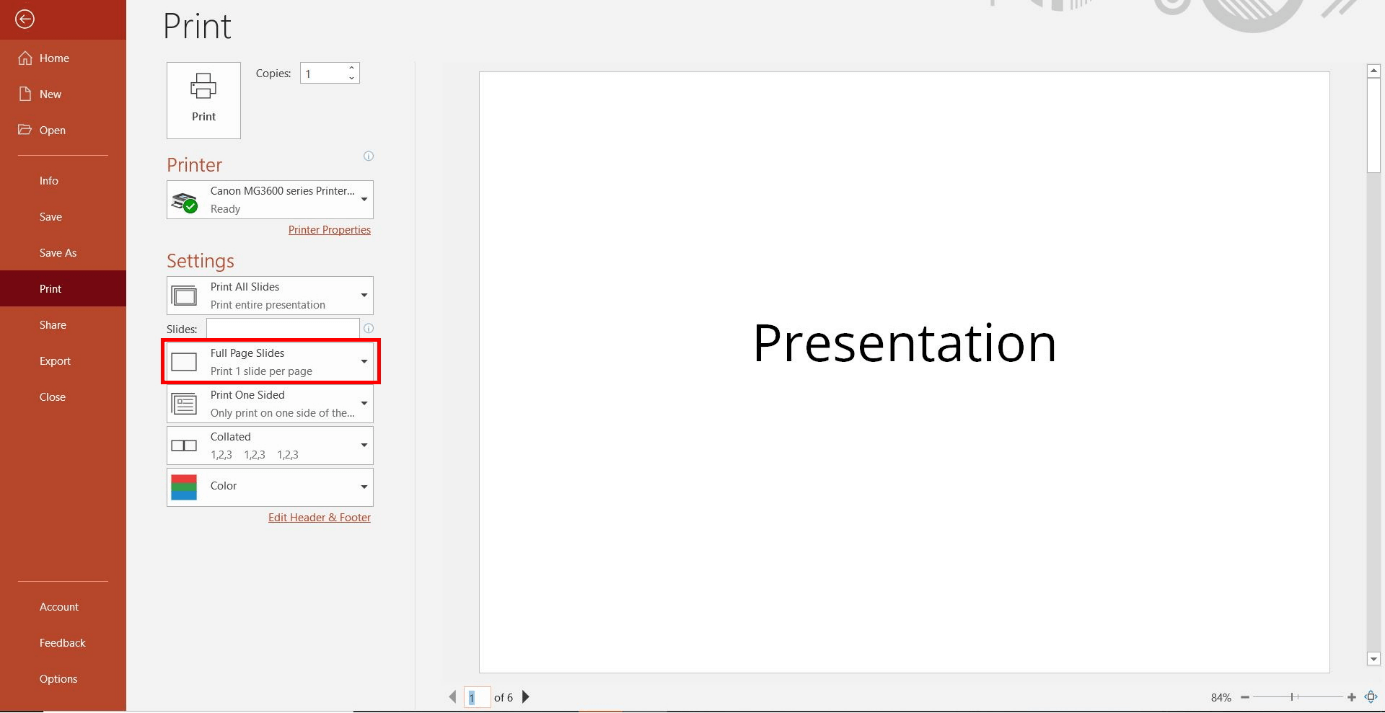1385x713 pixels.
Task: Click the Collated pages icon
Action: coord(184,445)
